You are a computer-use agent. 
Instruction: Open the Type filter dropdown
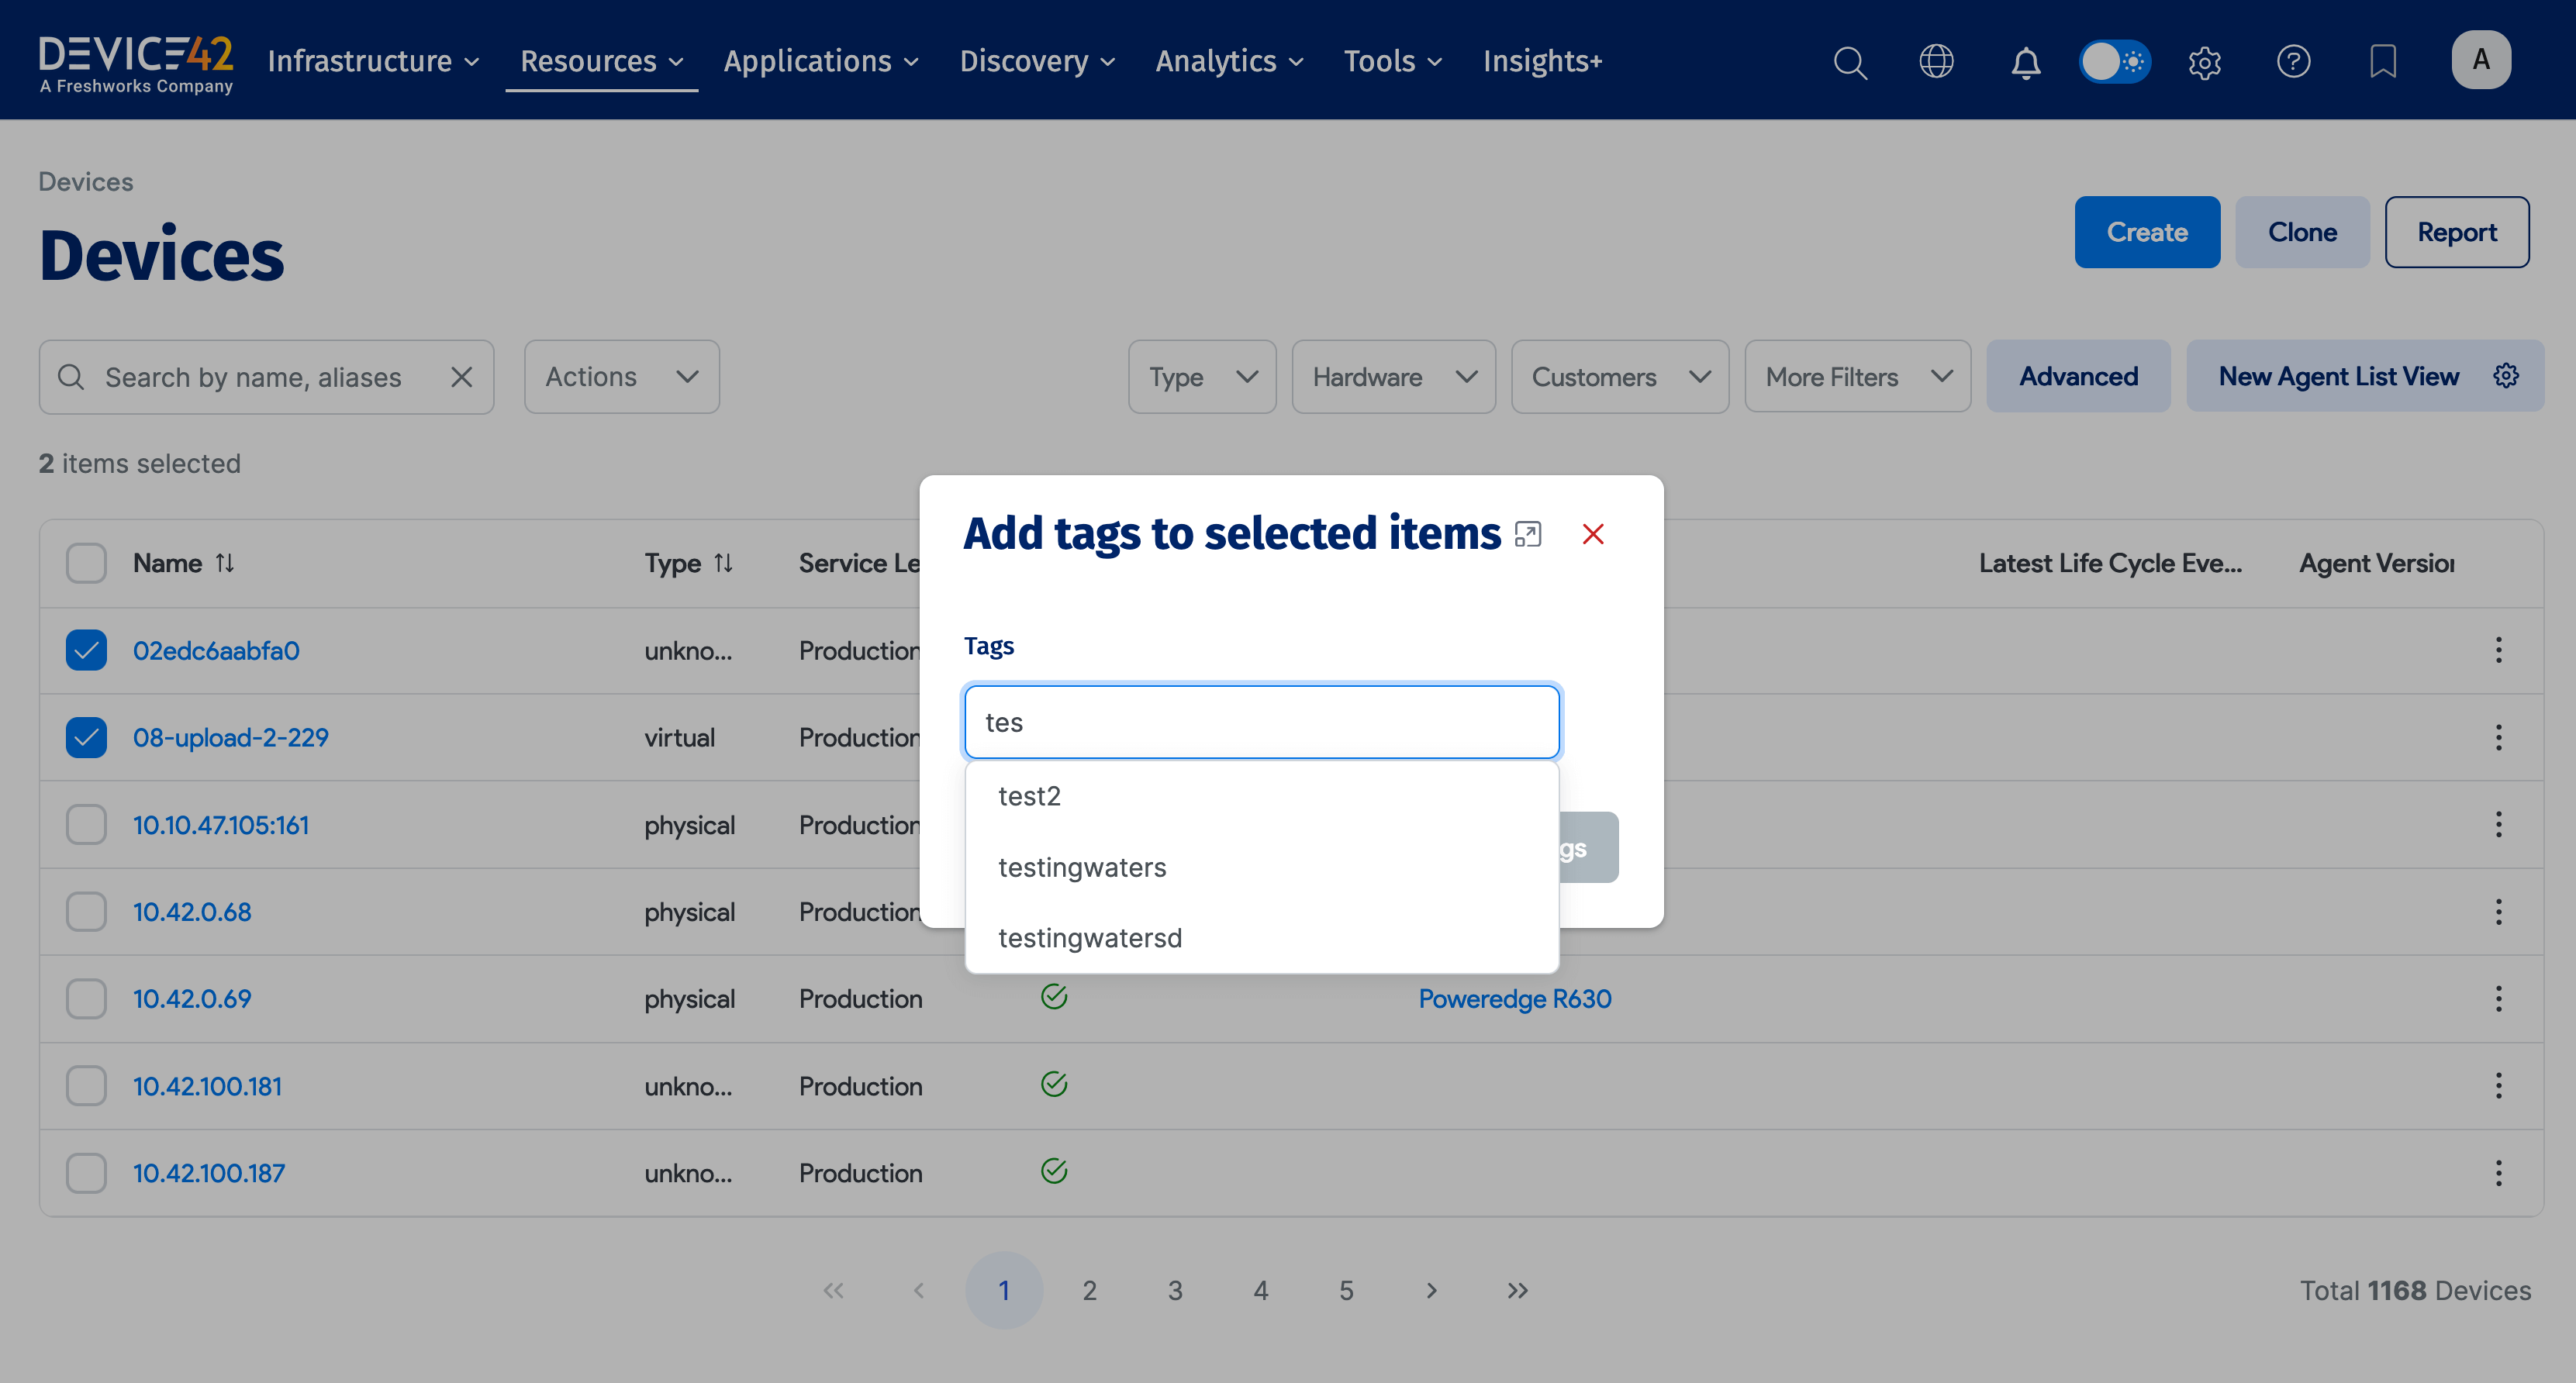pos(1201,377)
